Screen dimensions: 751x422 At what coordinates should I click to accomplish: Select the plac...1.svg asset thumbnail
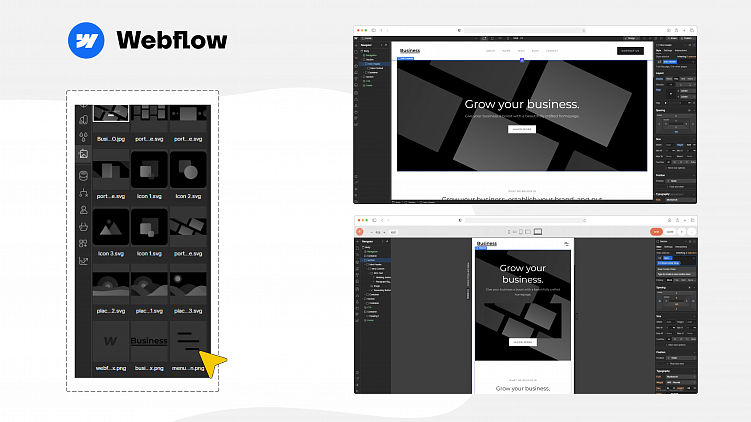tap(149, 285)
